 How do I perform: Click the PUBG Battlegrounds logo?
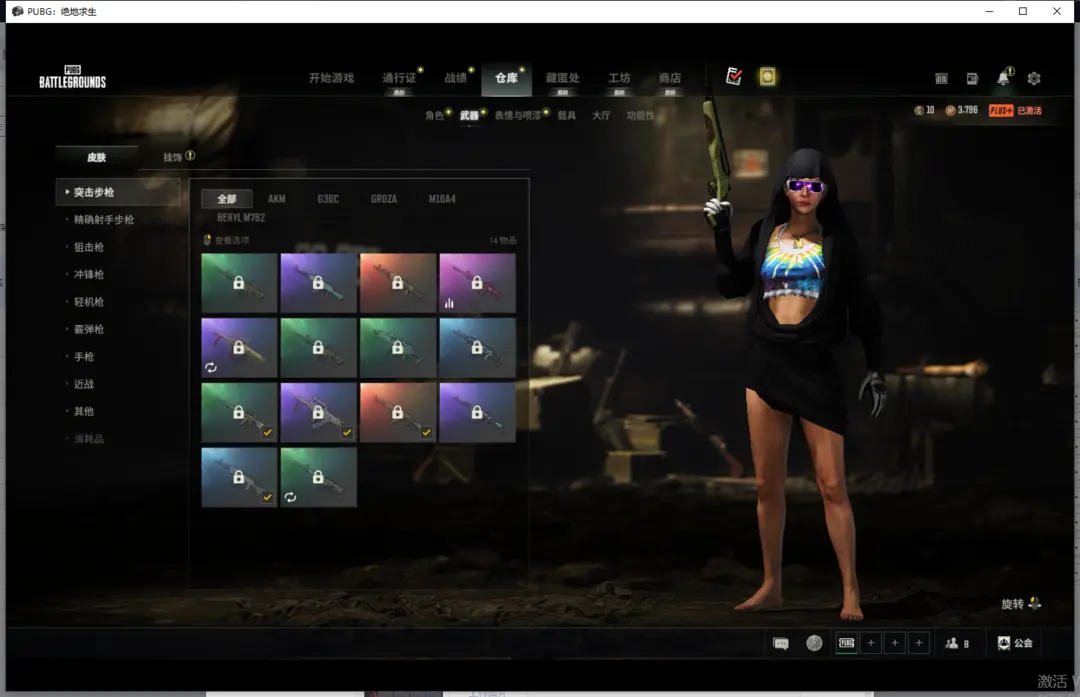(x=72, y=77)
